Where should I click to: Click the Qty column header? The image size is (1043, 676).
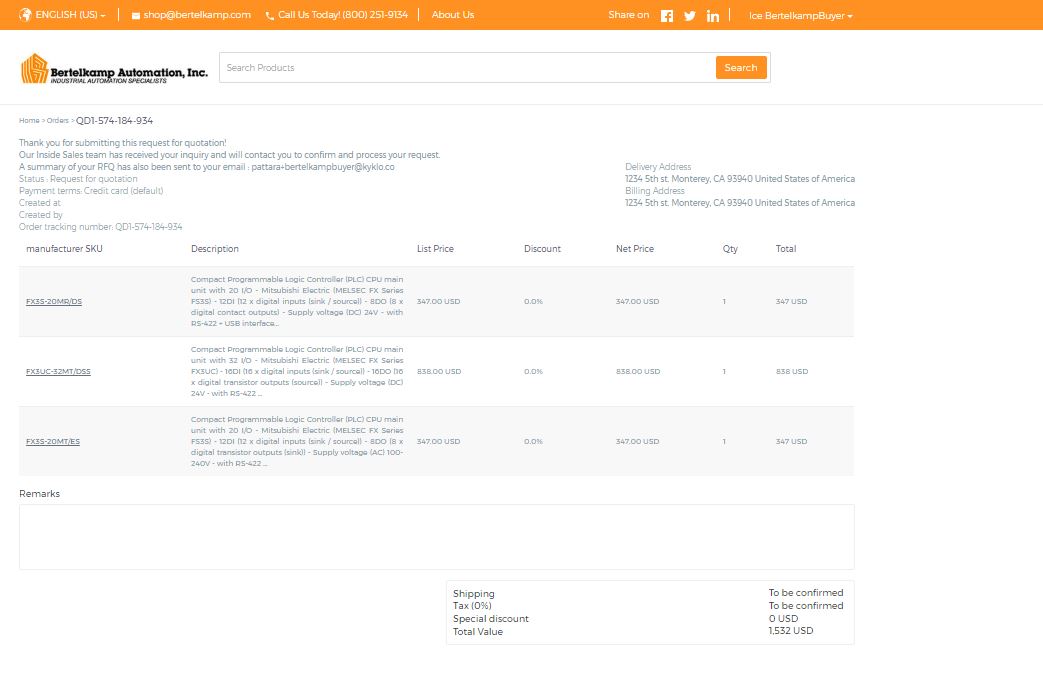(730, 249)
